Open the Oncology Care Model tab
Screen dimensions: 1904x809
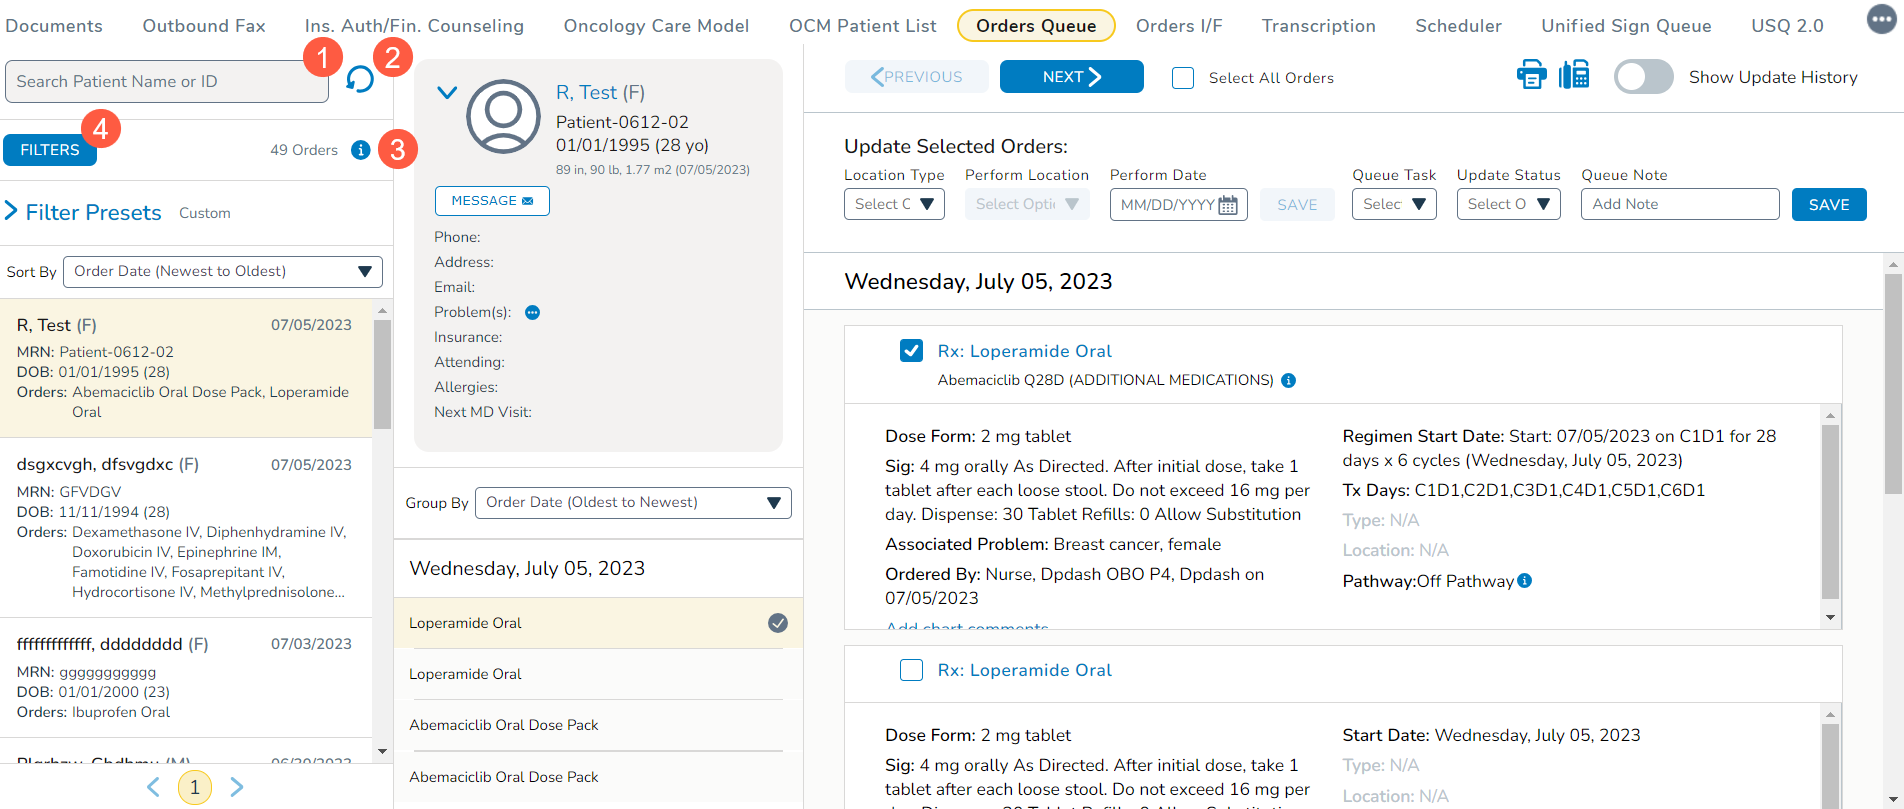pyautogui.click(x=656, y=26)
